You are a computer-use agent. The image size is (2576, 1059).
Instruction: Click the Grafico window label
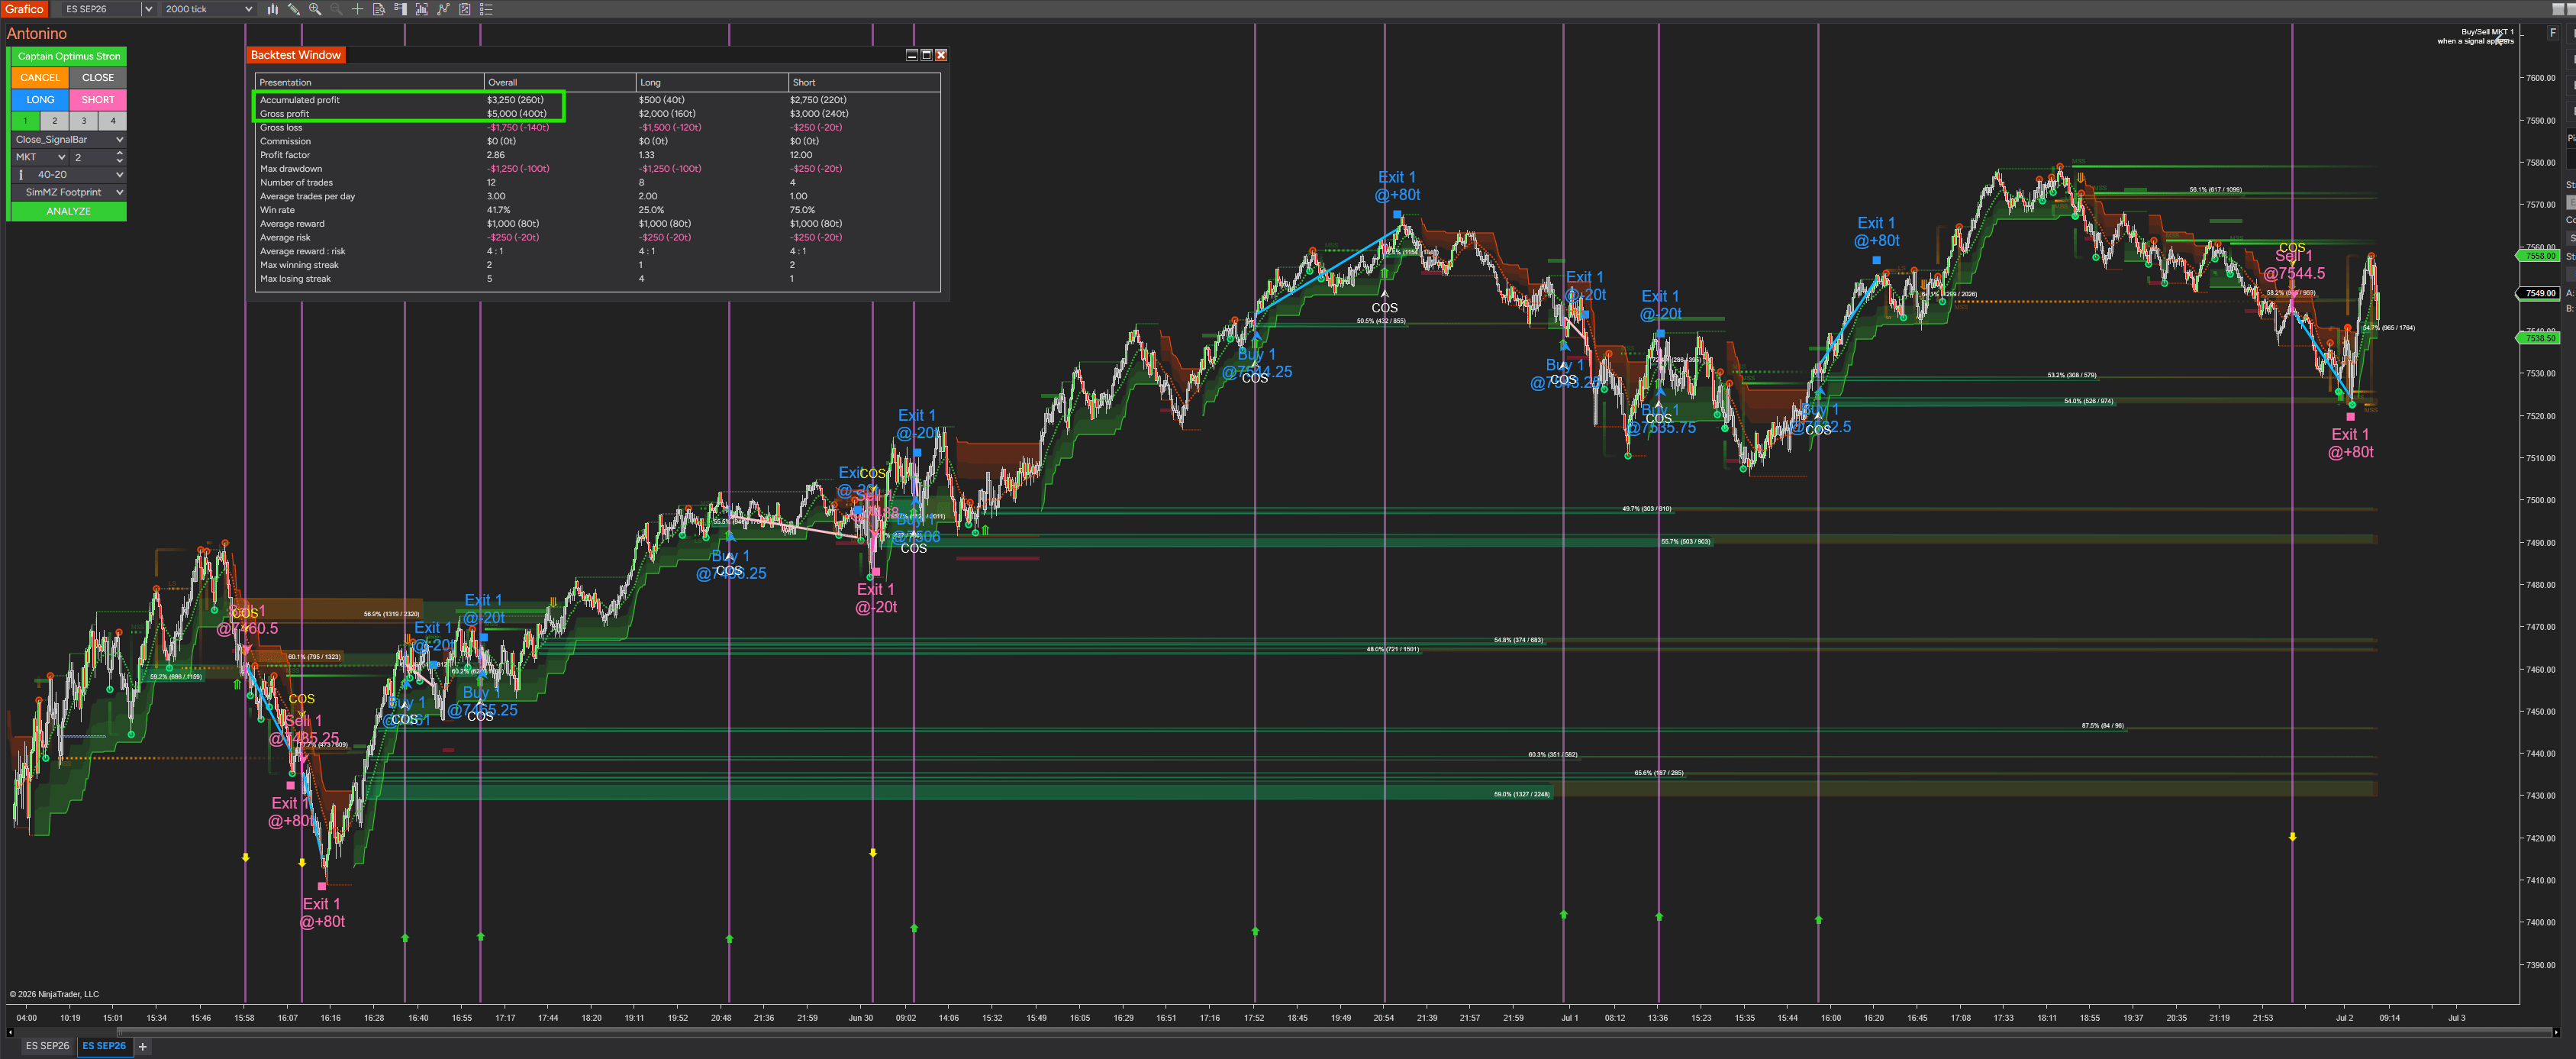pyautogui.click(x=24, y=9)
